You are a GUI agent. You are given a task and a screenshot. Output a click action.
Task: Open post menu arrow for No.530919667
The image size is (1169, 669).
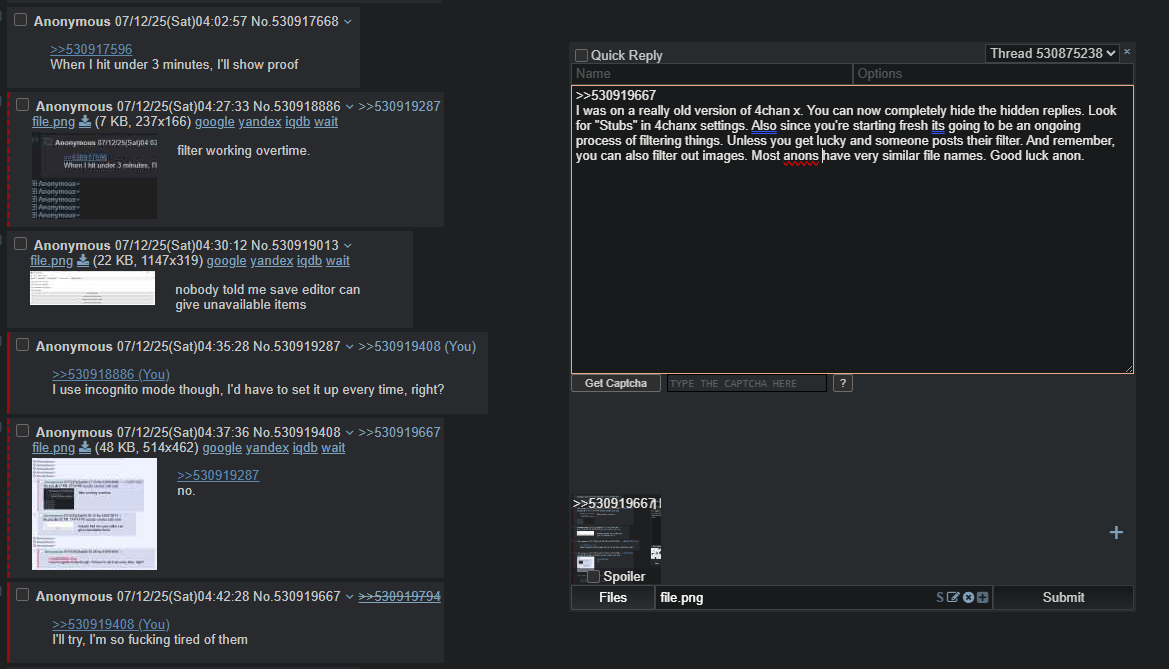(x=349, y=597)
